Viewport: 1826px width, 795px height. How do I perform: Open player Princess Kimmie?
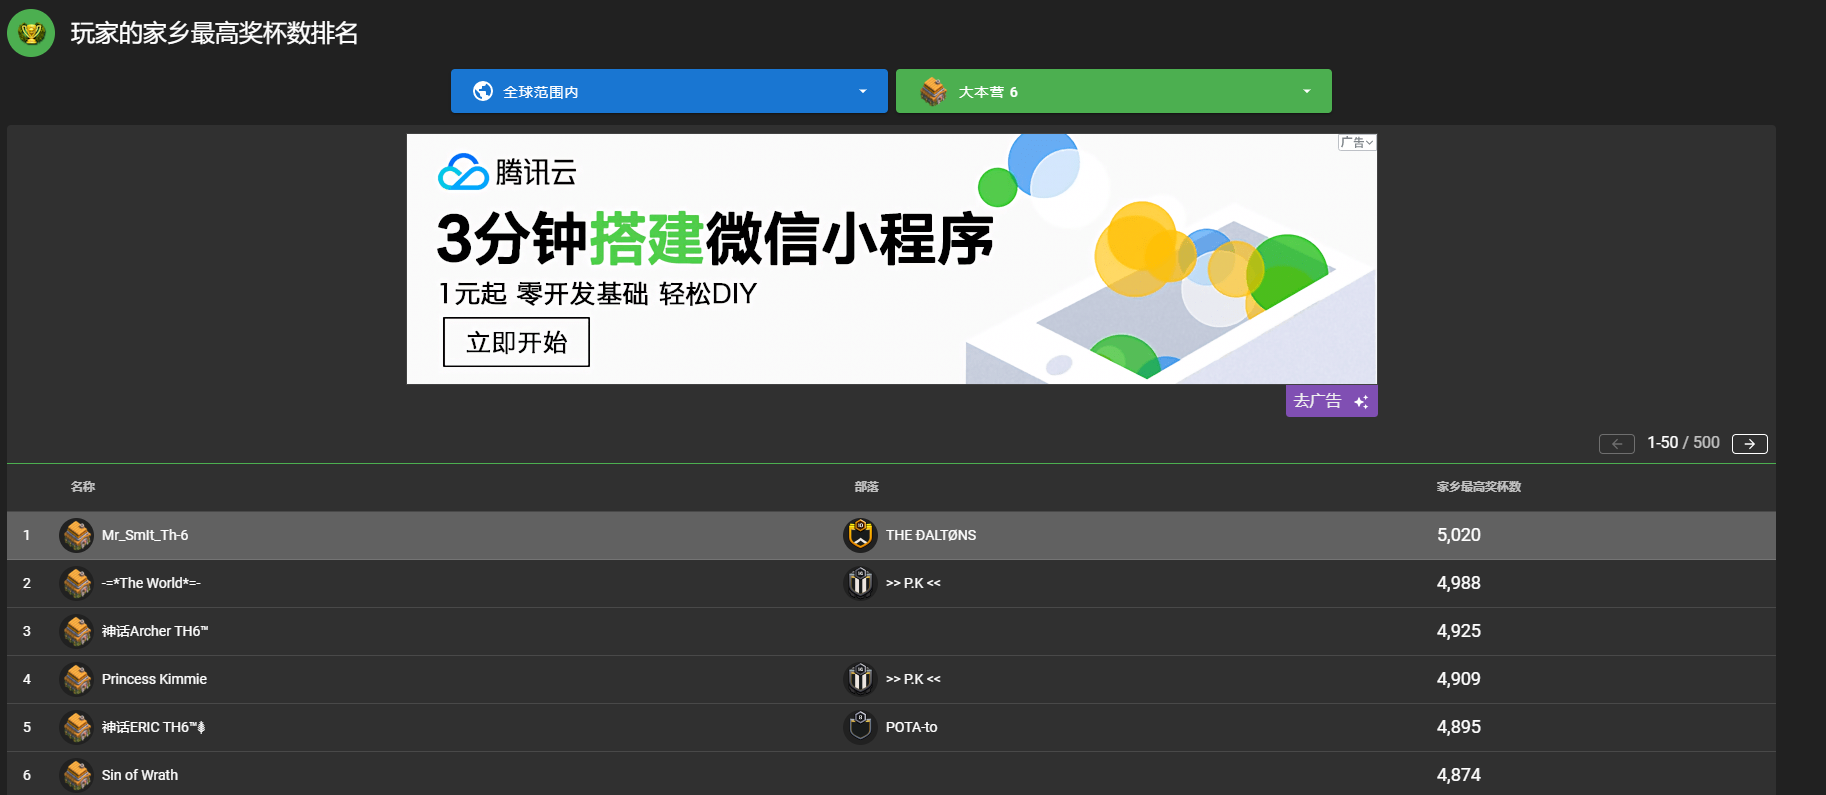(x=154, y=679)
